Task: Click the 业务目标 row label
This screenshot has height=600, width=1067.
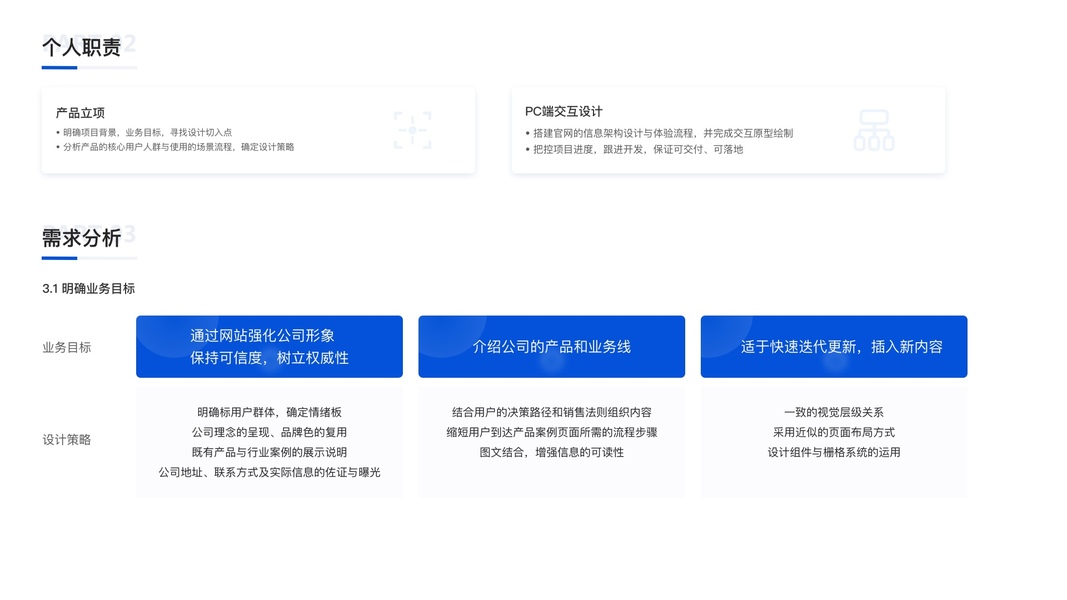Action: click(67, 348)
